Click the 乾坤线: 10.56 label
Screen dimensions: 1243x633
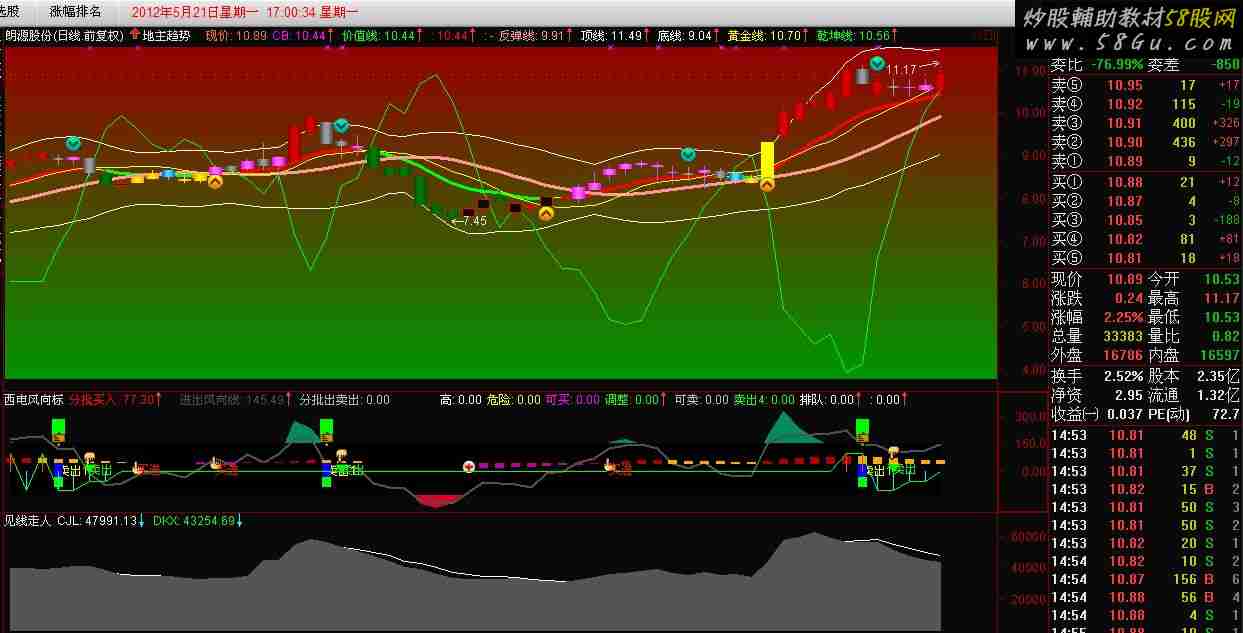tap(853, 35)
